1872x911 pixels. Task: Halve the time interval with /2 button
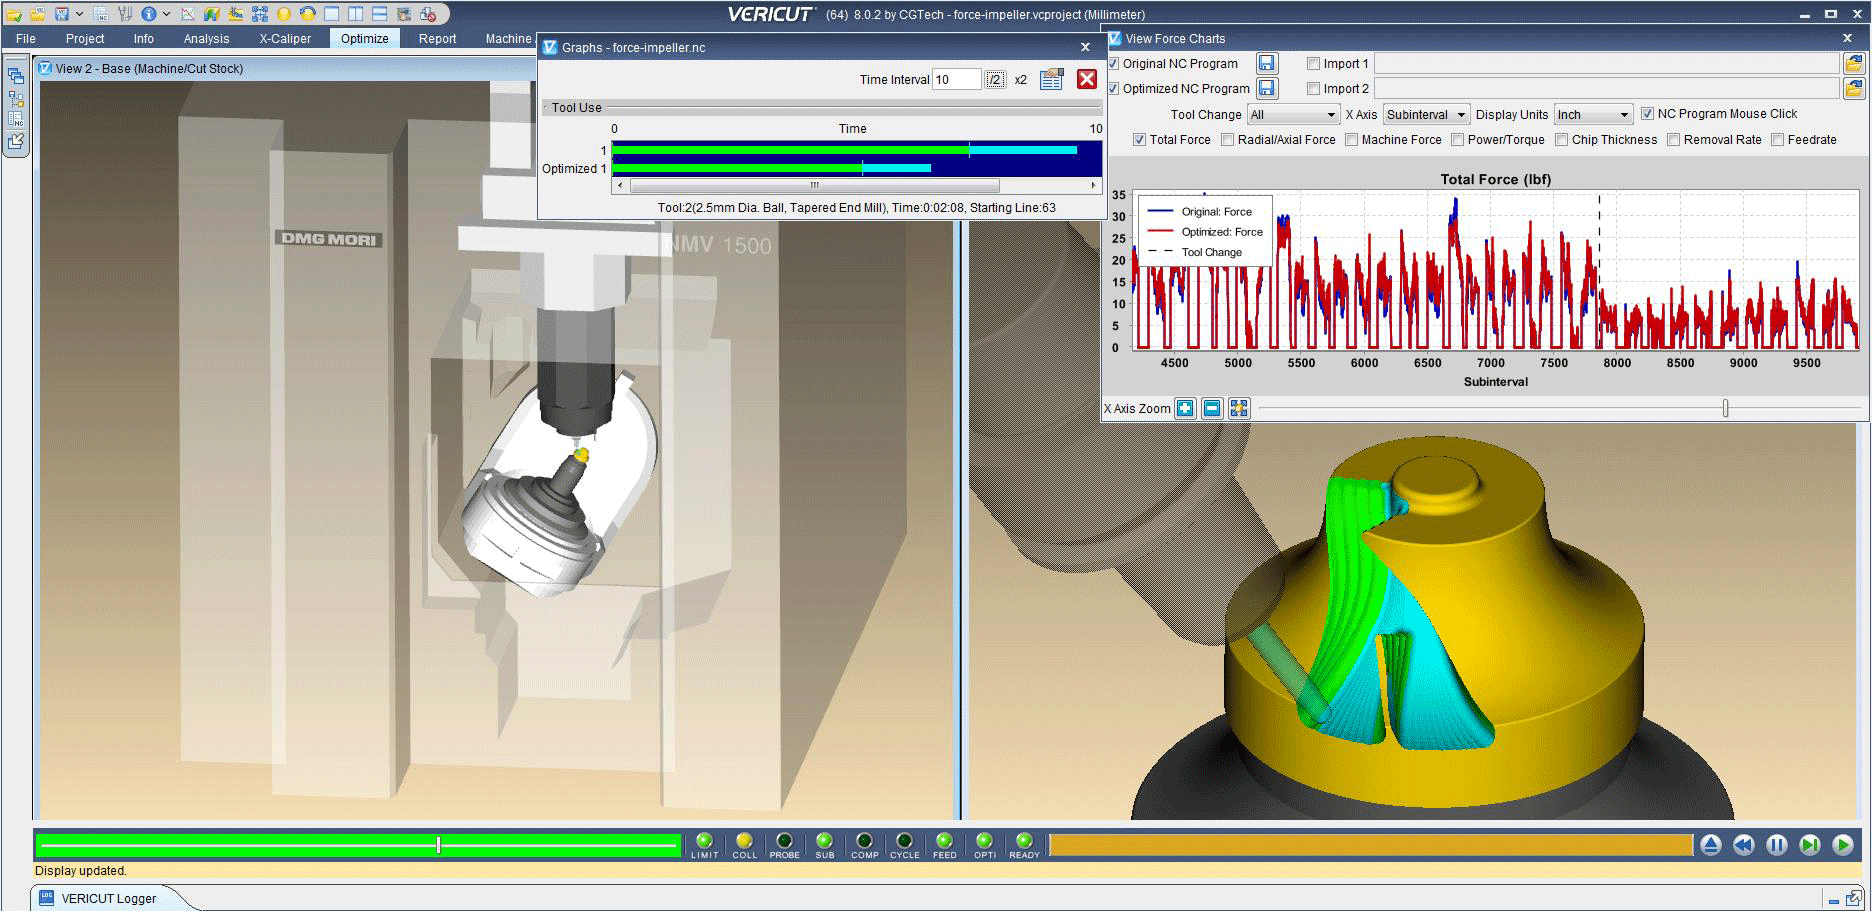point(995,80)
